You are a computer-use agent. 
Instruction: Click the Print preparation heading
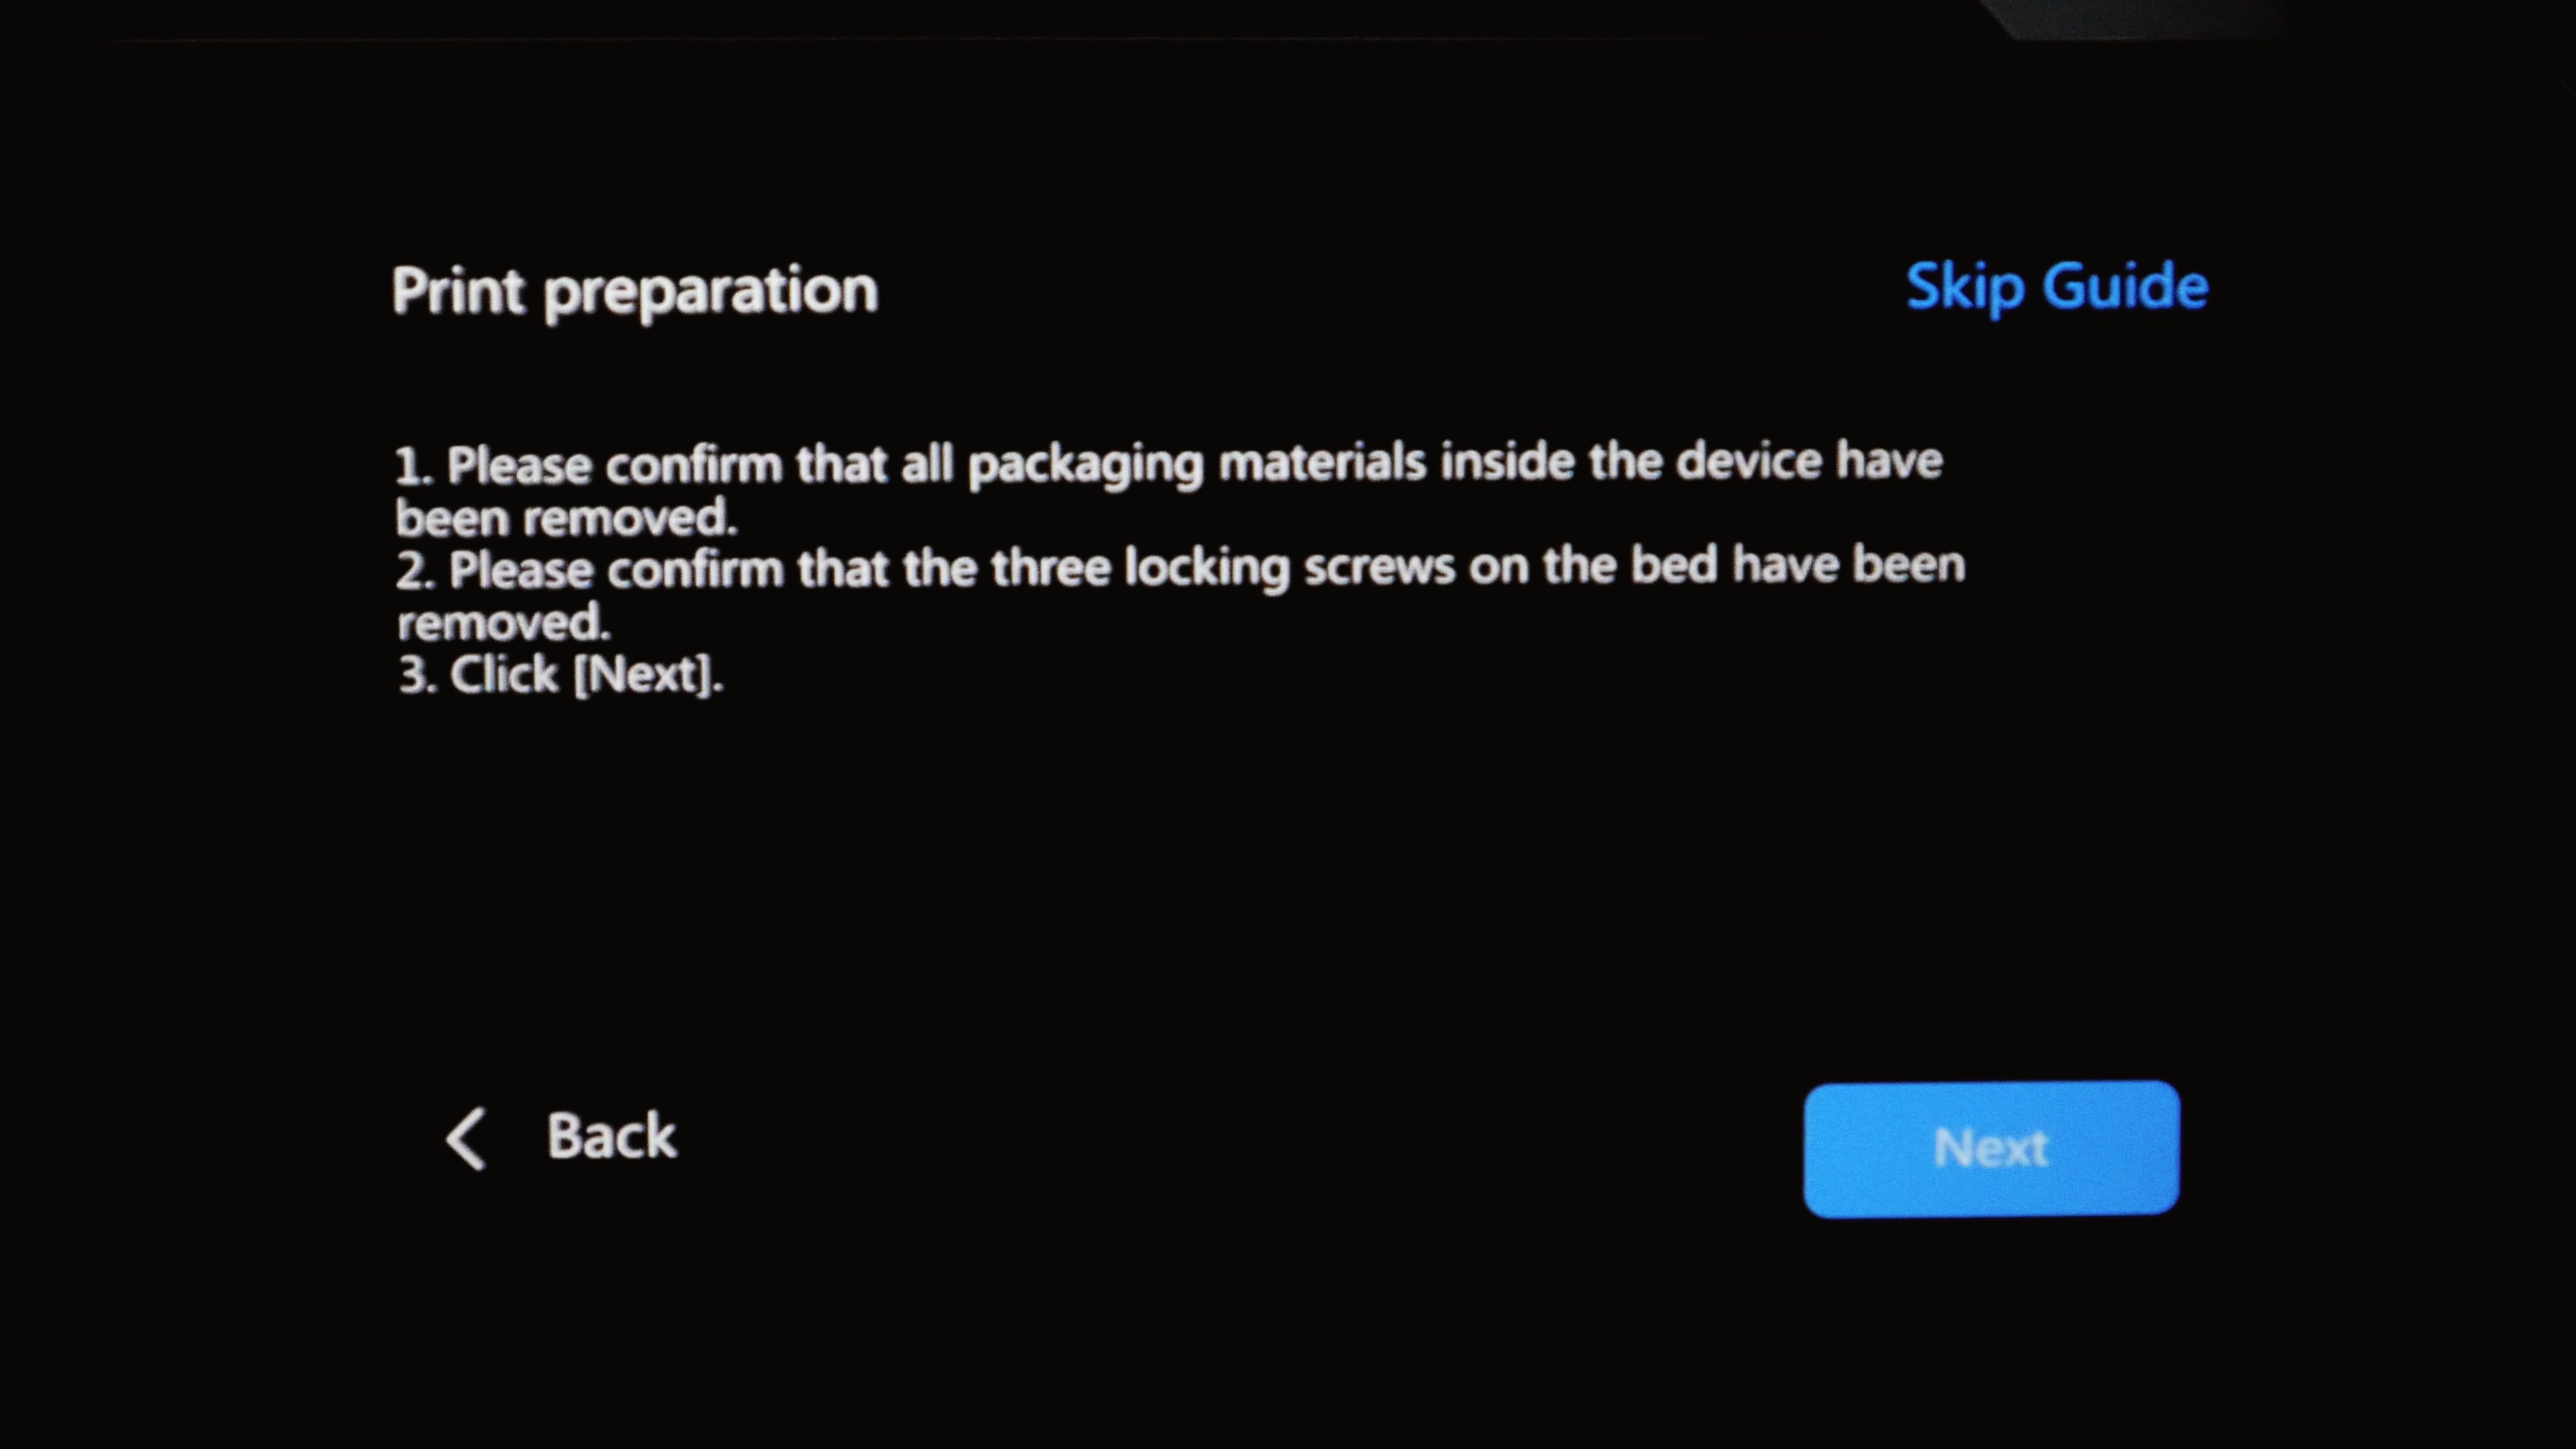[x=635, y=291]
